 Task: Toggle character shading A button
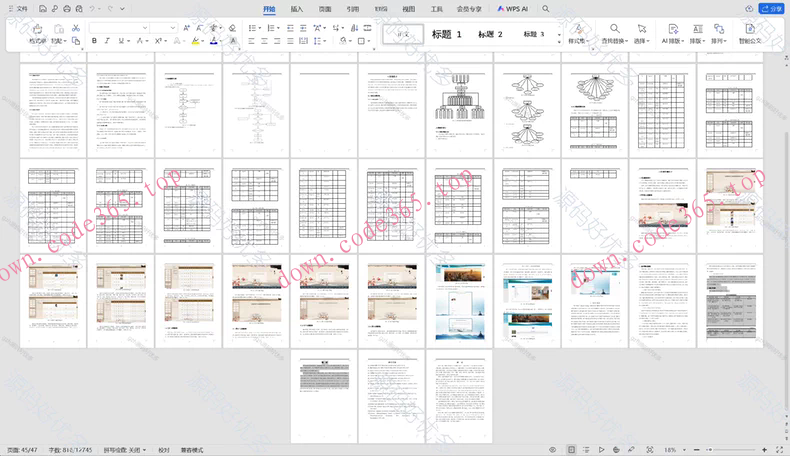[233, 41]
